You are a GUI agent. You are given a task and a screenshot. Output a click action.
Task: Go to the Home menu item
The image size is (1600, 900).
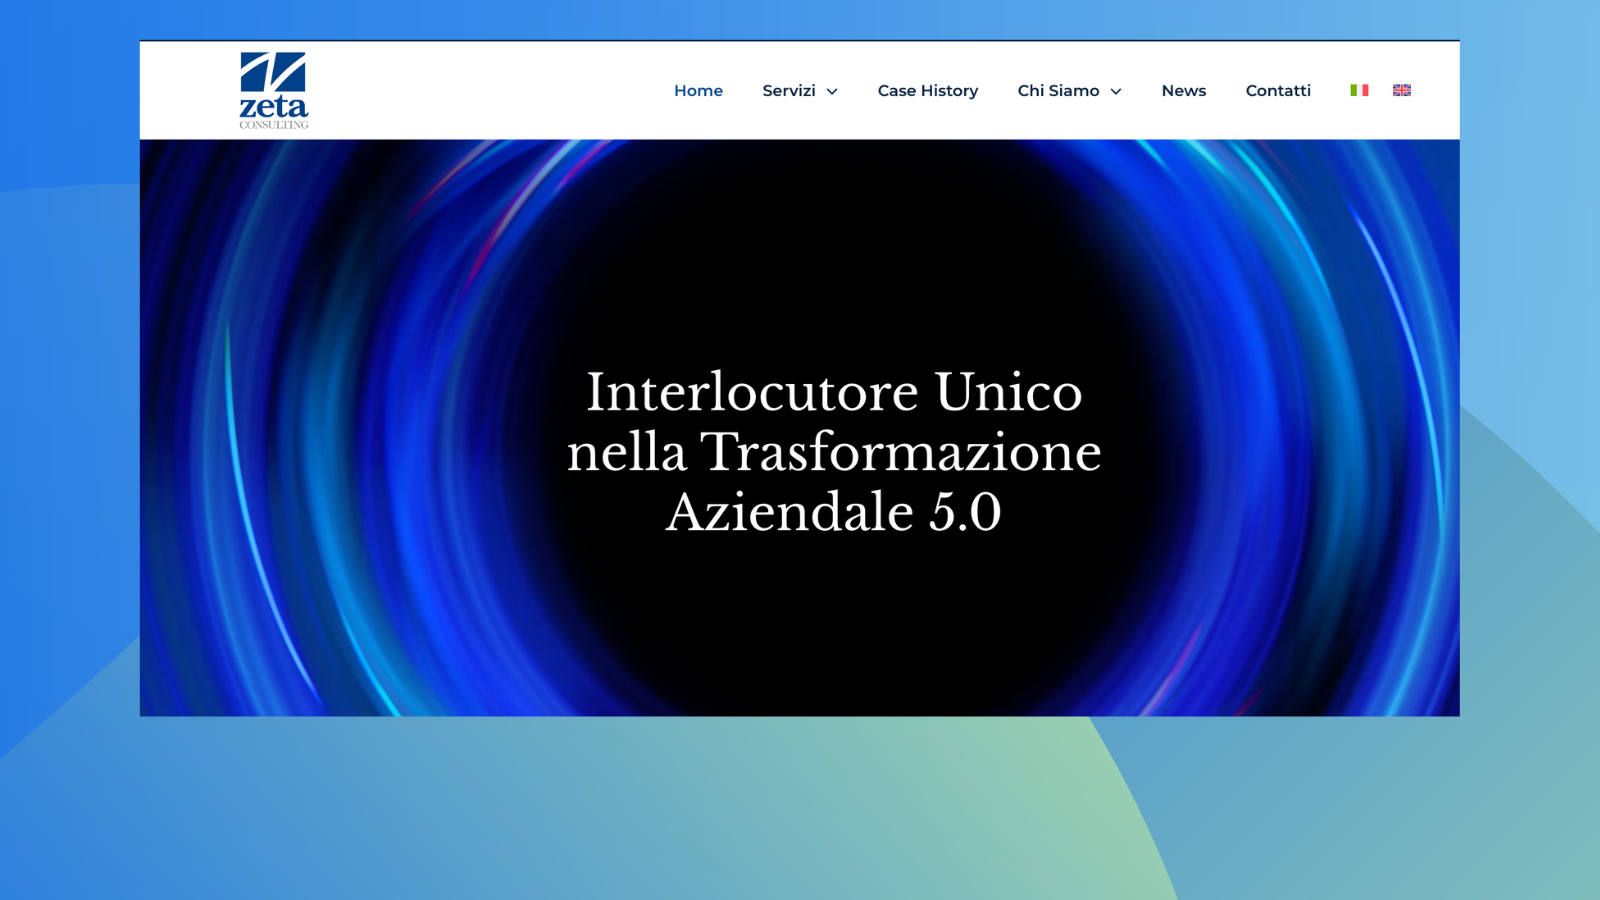pyautogui.click(x=698, y=91)
